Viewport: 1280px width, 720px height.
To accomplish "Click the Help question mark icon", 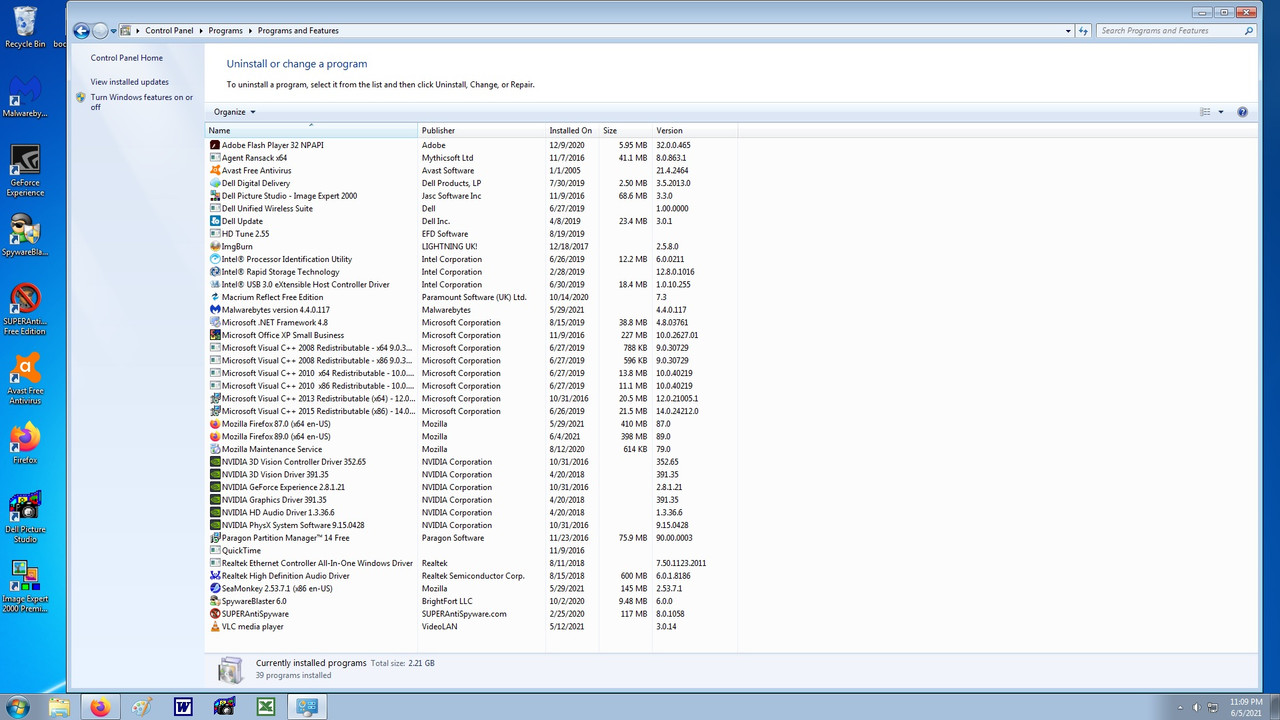I will coord(1242,111).
